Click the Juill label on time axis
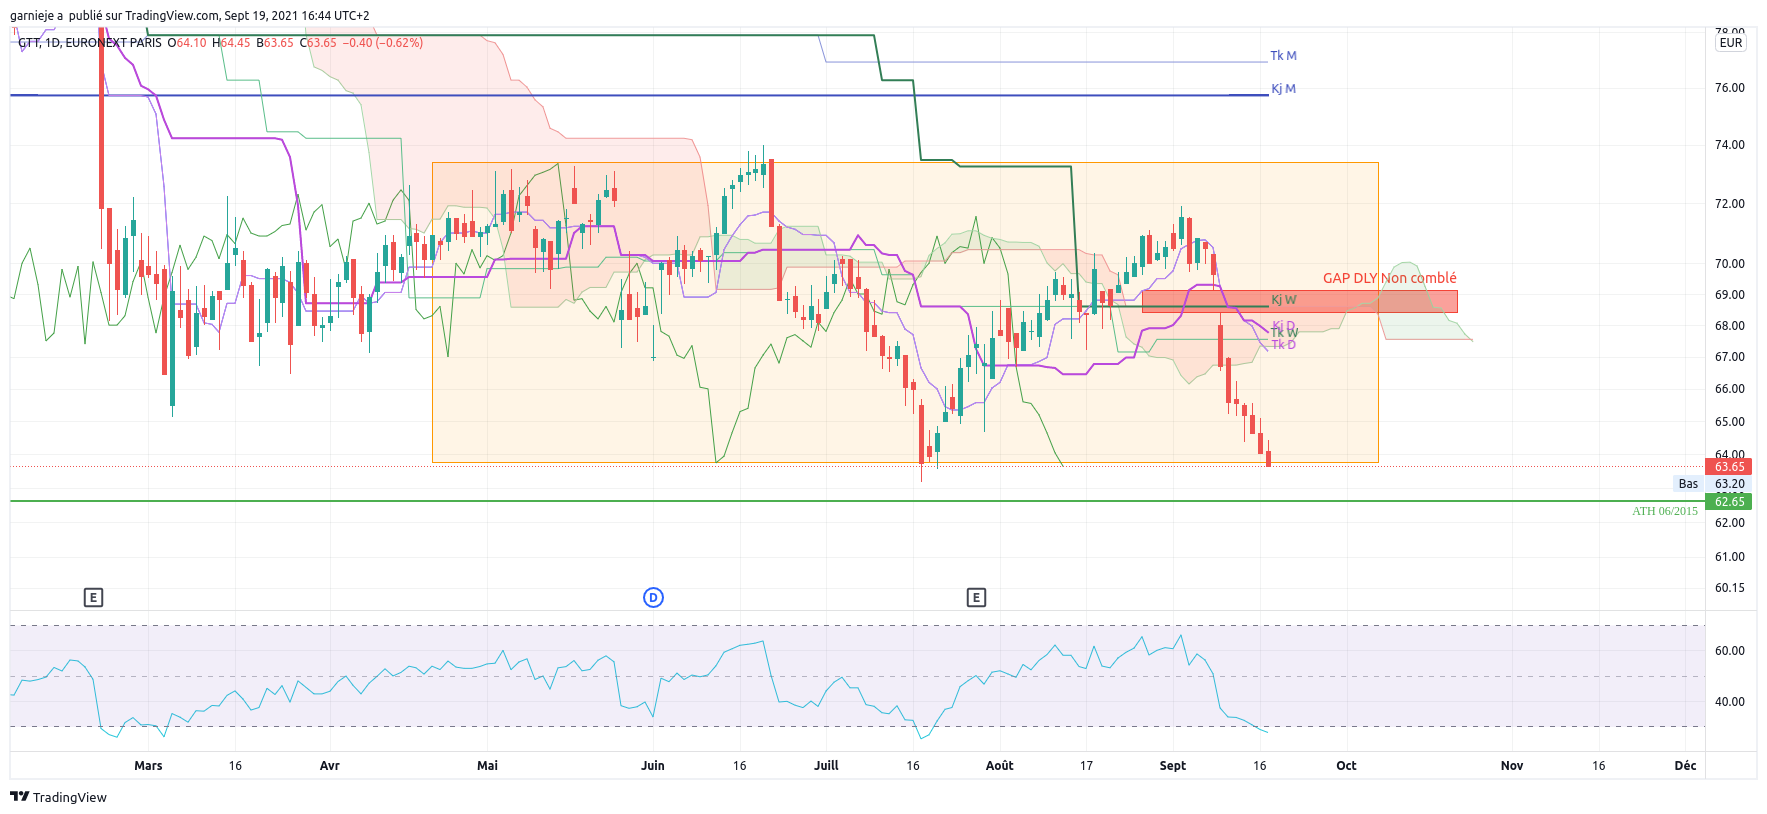This screenshot has height=814, width=1767. [x=826, y=766]
